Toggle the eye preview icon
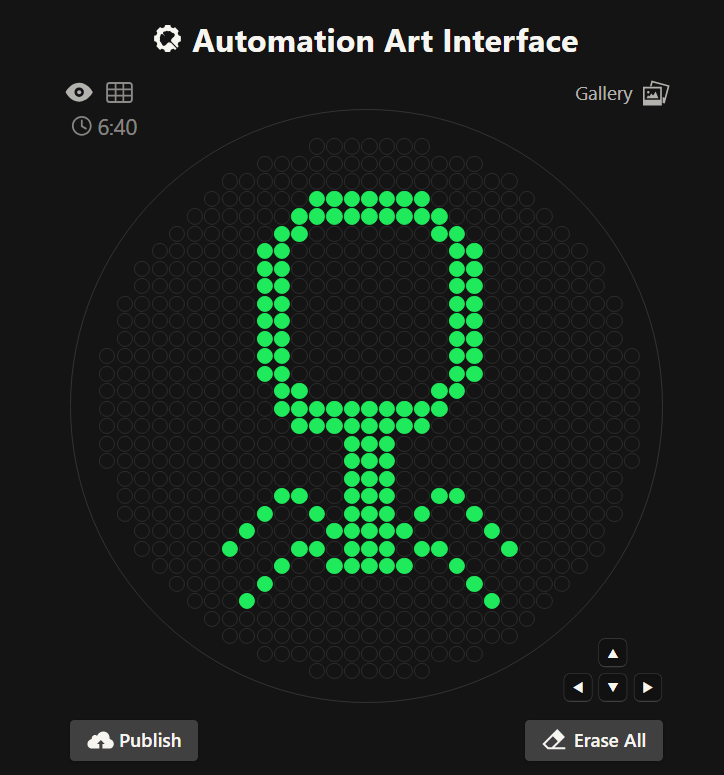The width and height of the screenshot is (724, 775). (79, 93)
